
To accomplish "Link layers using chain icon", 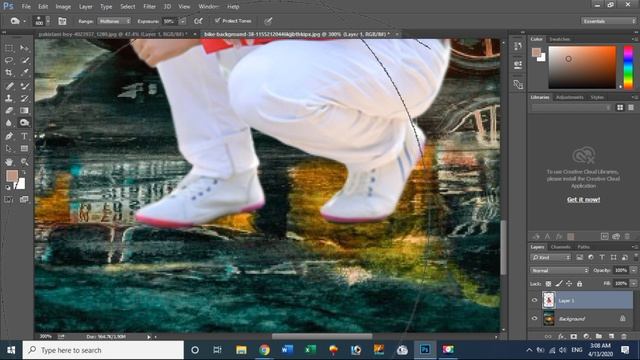I will coord(548,336).
